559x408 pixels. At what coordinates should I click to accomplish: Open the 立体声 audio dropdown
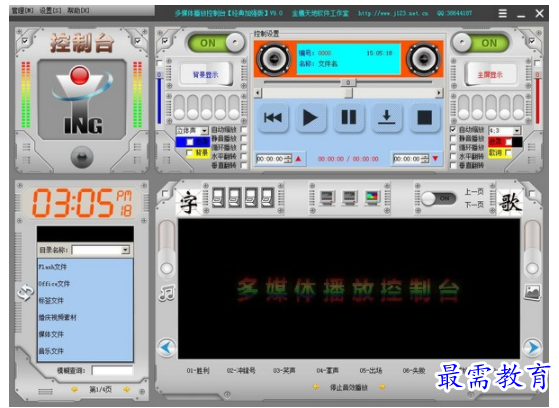(204, 131)
